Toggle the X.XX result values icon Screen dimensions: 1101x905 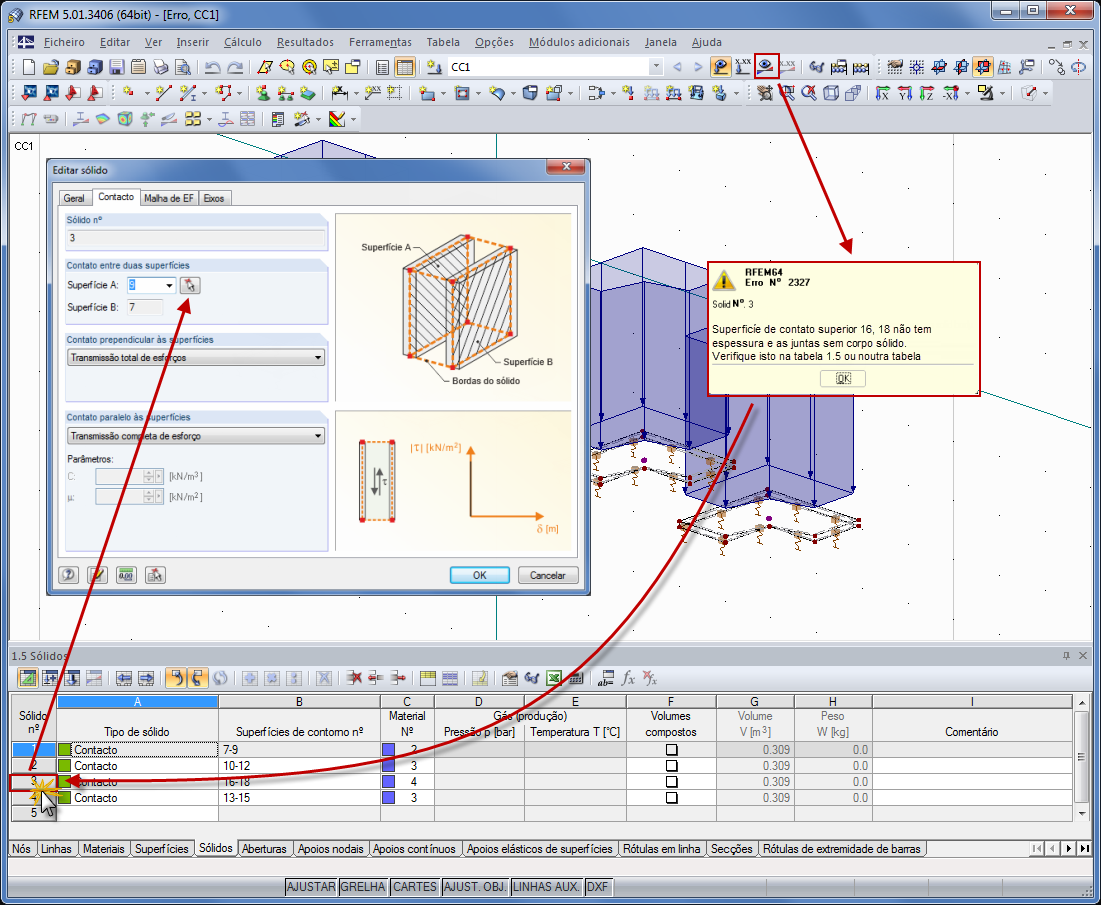pos(787,67)
